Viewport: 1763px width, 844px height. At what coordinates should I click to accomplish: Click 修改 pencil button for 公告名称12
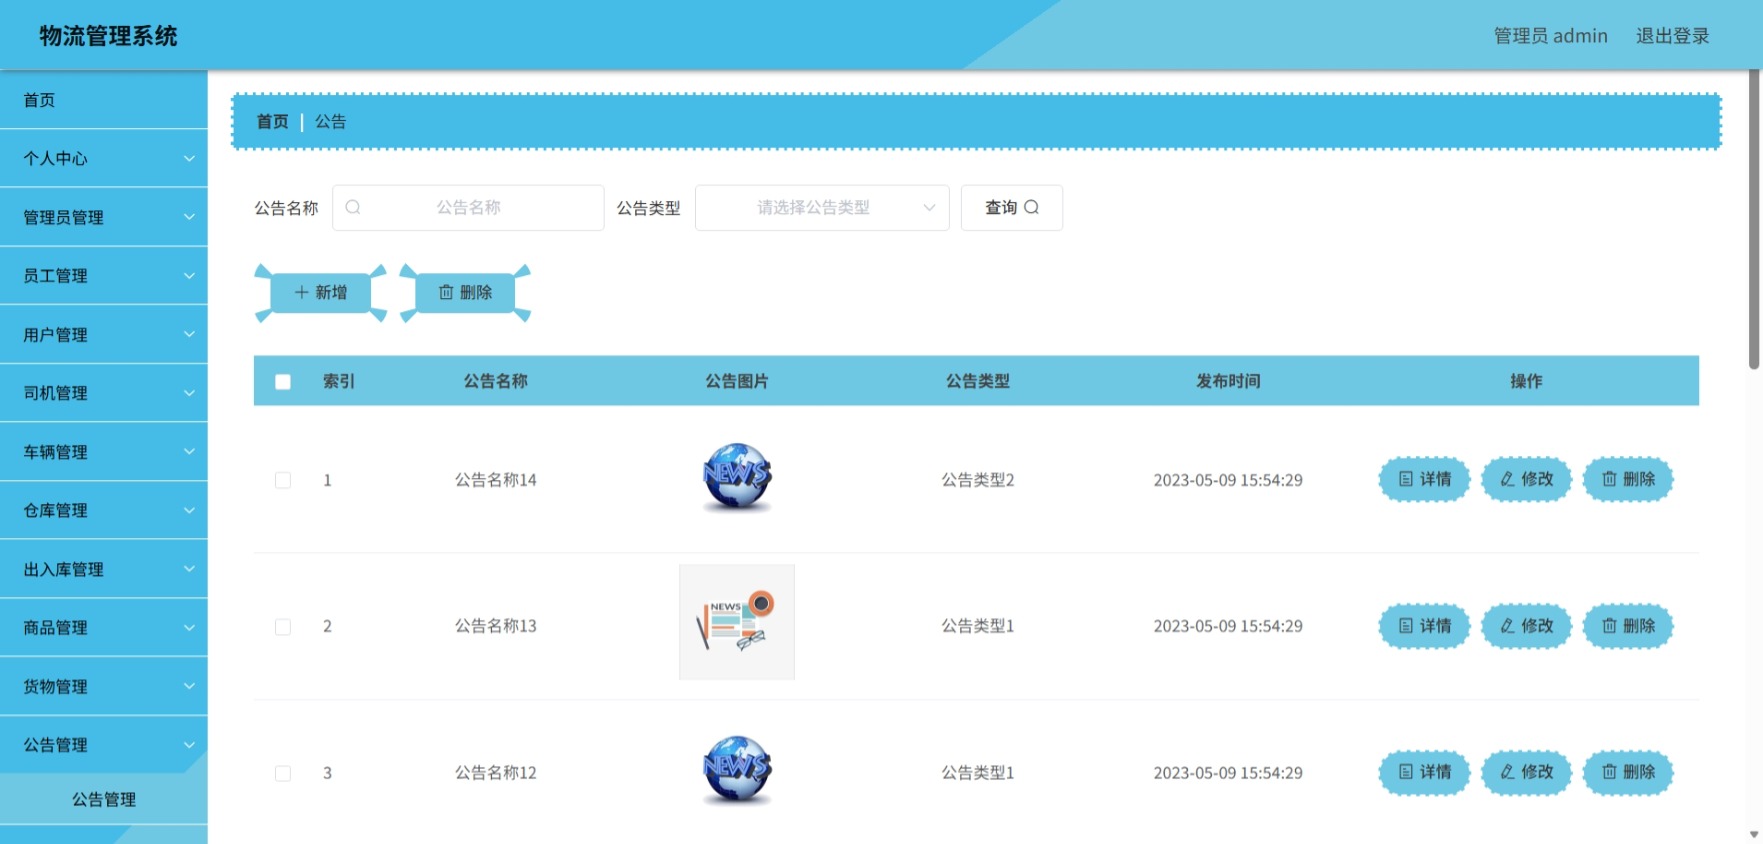point(1526,772)
